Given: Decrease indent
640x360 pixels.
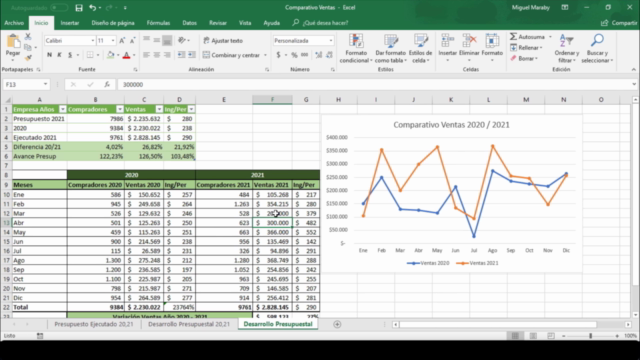Looking at the screenshot, I should click(181, 55).
